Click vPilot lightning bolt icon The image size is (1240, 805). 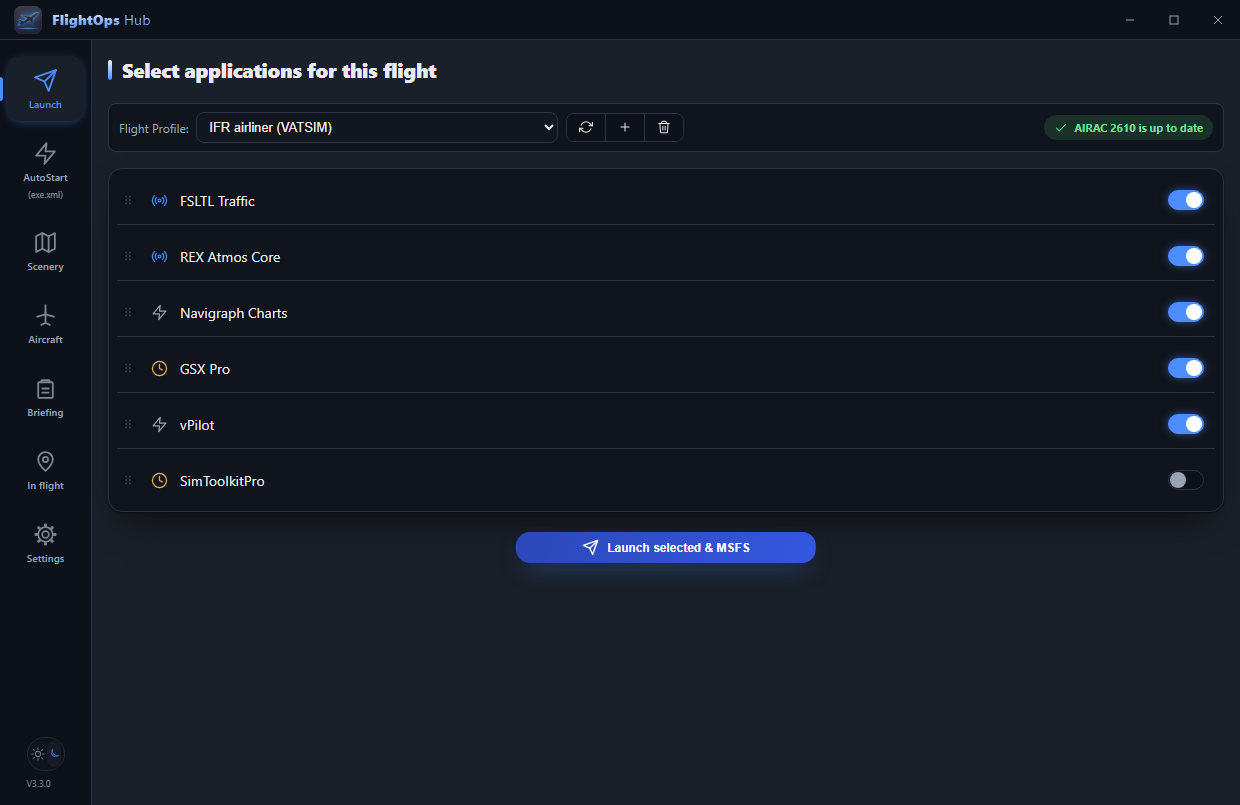pyautogui.click(x=159, y=425)
